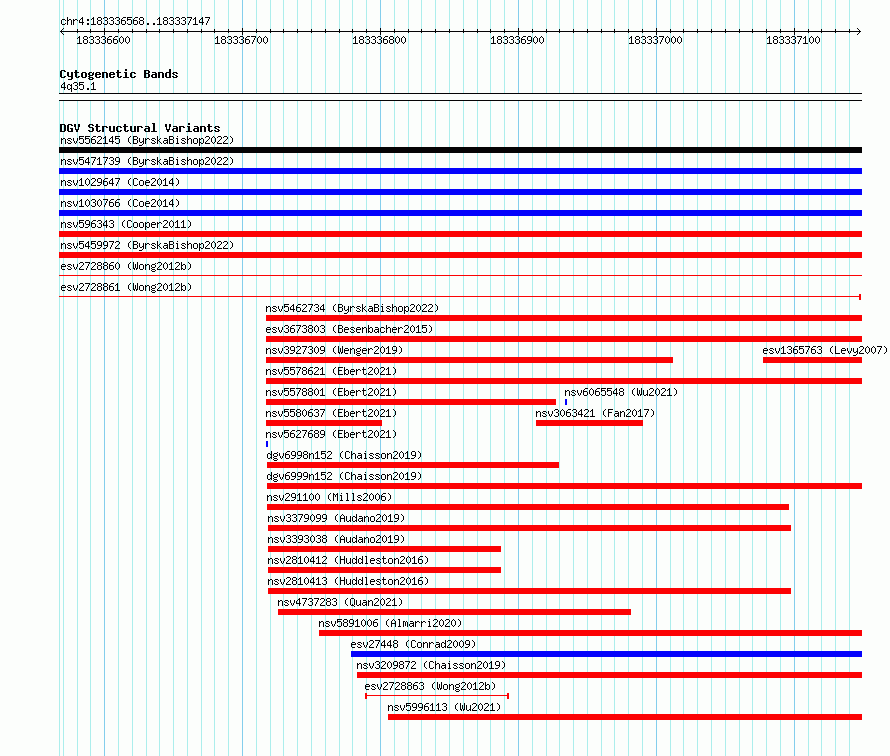Click the blue nsv1029647 variant bar

(x=460, y=192)
